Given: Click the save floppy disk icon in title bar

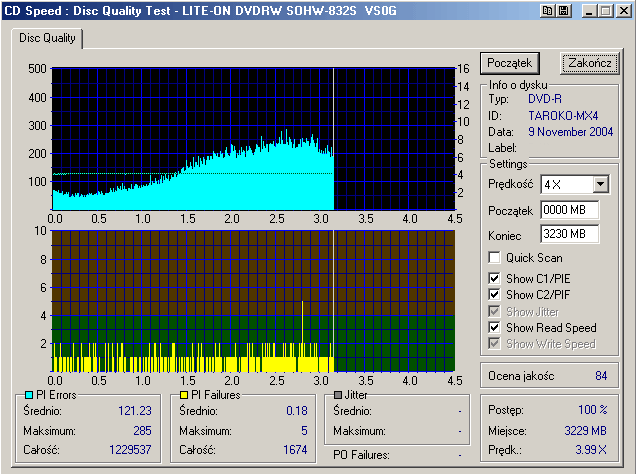Looking at the screenshot, I should 563,11.
